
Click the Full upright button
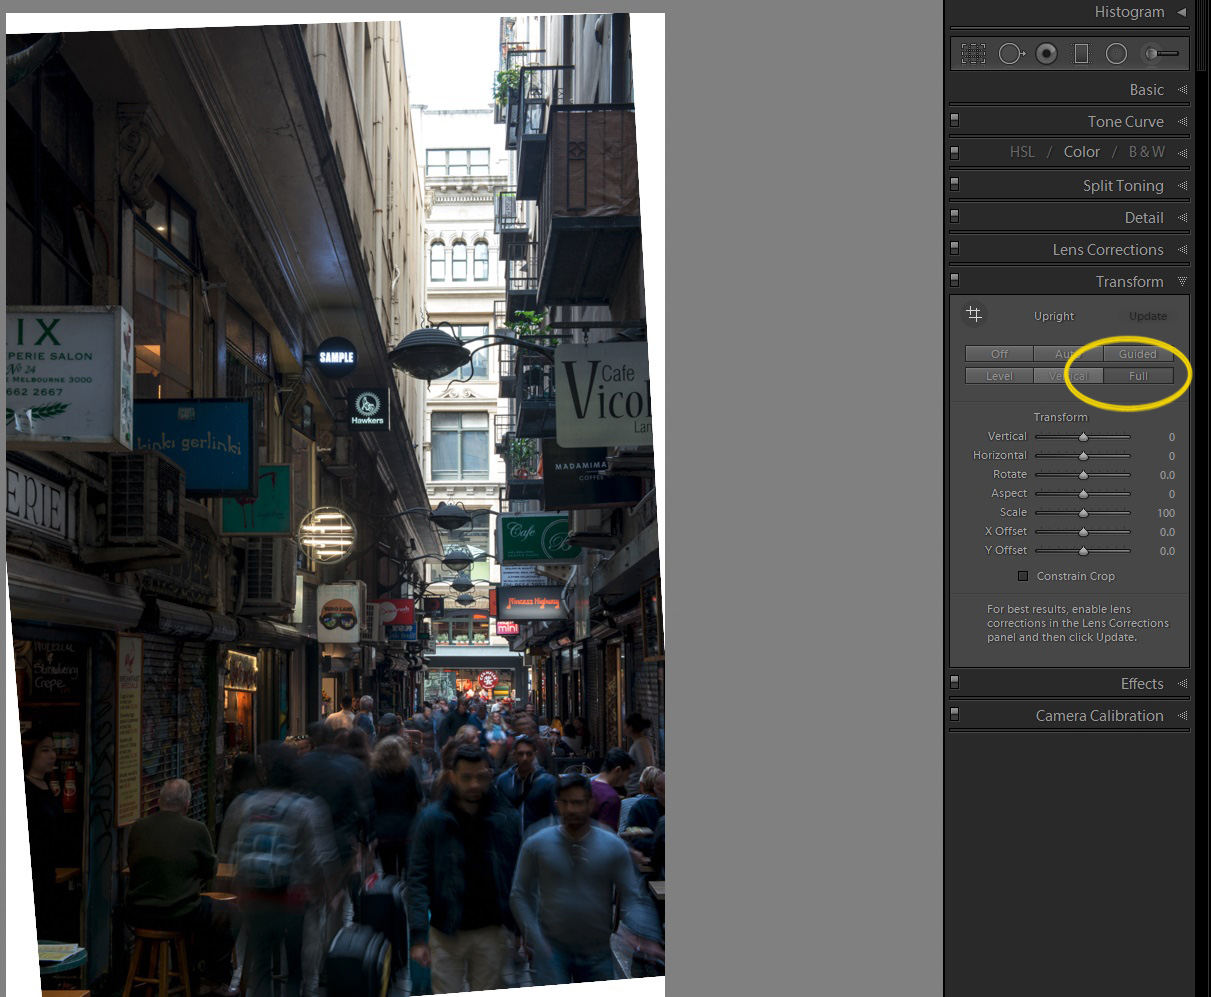click(1138, 376)
